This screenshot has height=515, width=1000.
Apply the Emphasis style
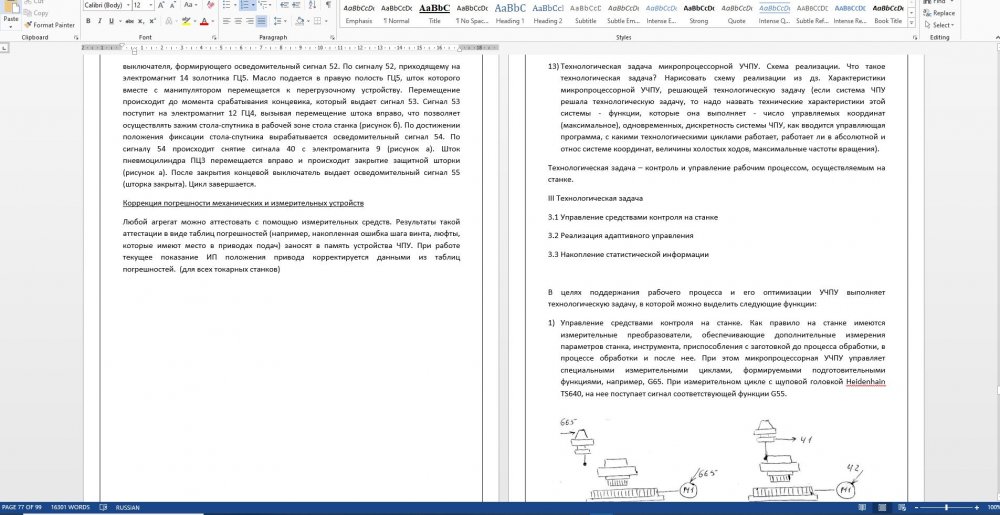point(358,14)
